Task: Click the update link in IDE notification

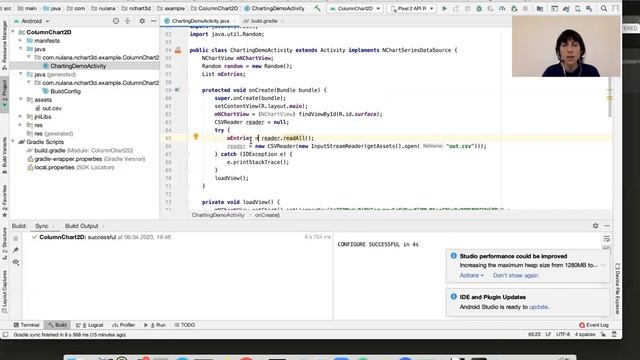Action: point(538,307)
